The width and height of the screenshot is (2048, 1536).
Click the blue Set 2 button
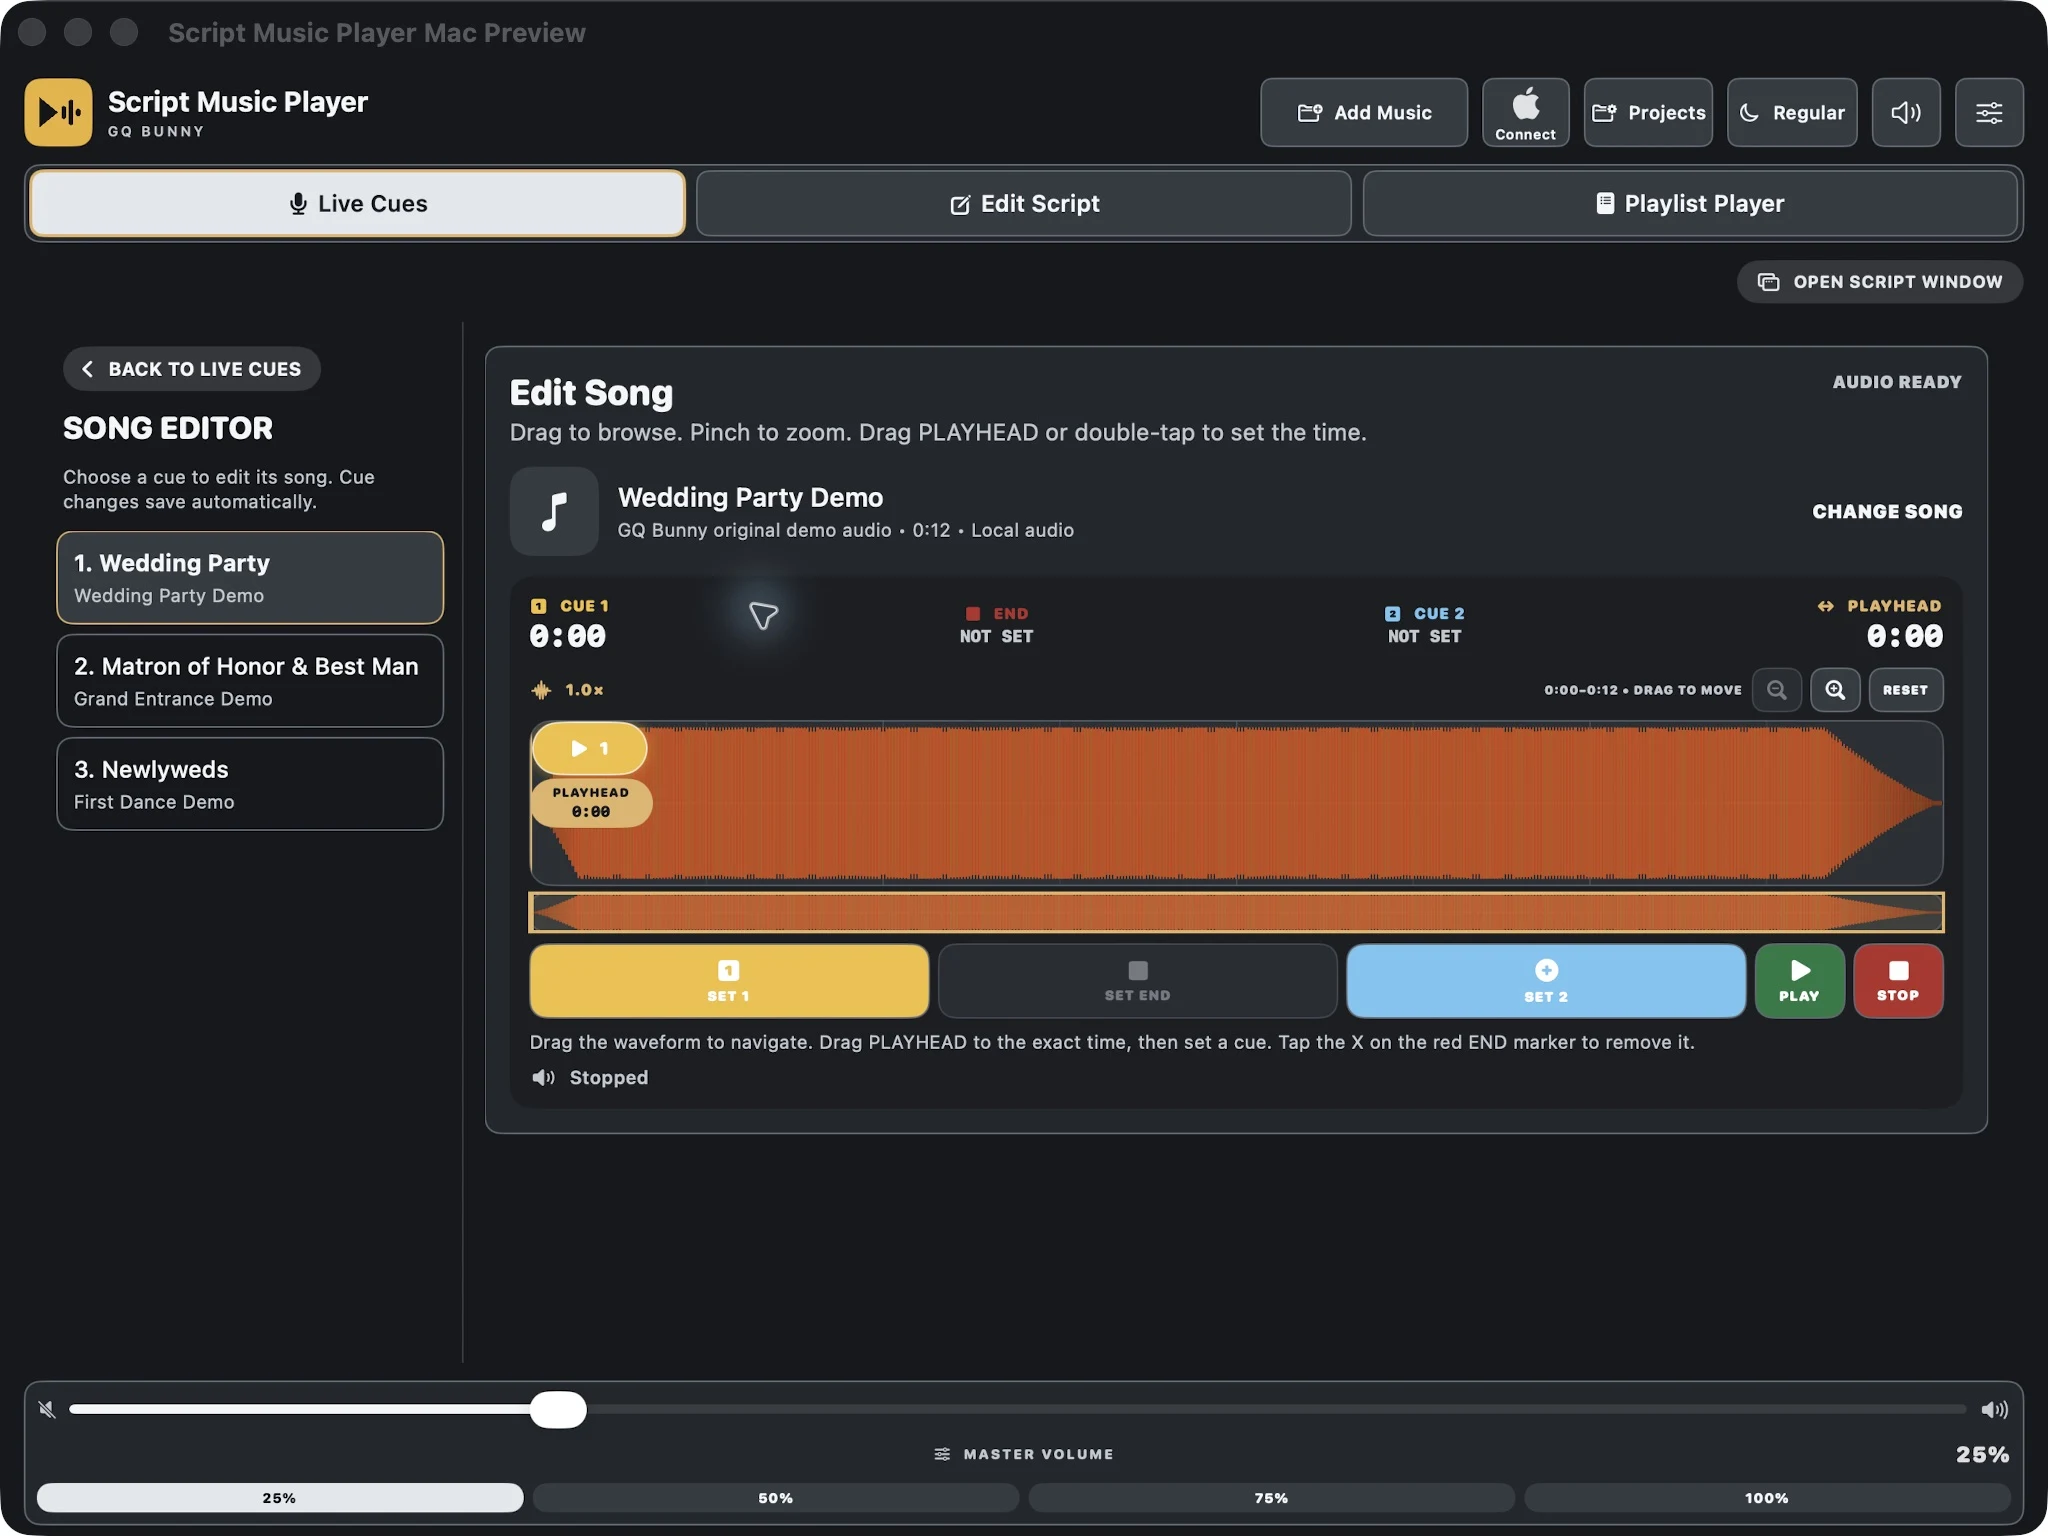coord(1546,981)
